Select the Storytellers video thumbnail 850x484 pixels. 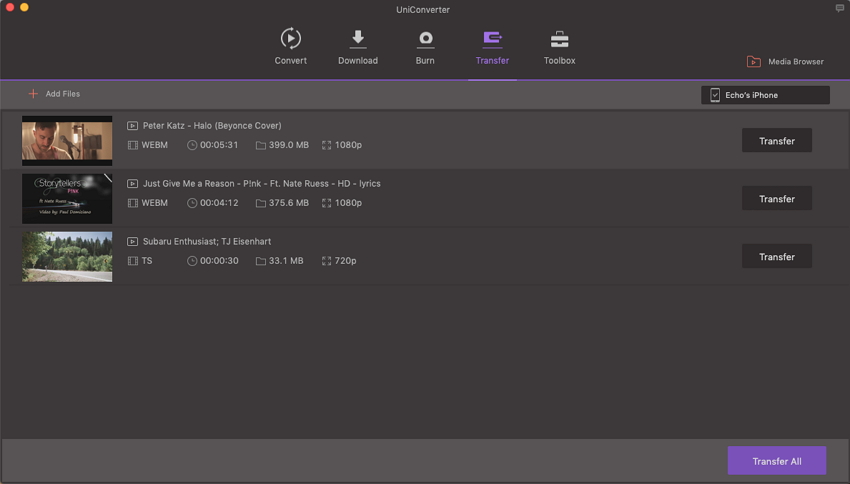[67, 199]
